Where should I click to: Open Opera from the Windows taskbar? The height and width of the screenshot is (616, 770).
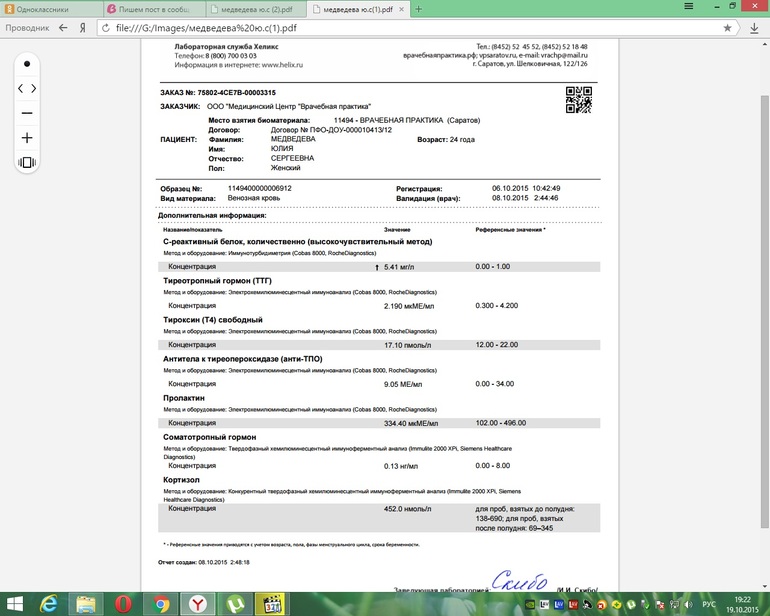123,603
